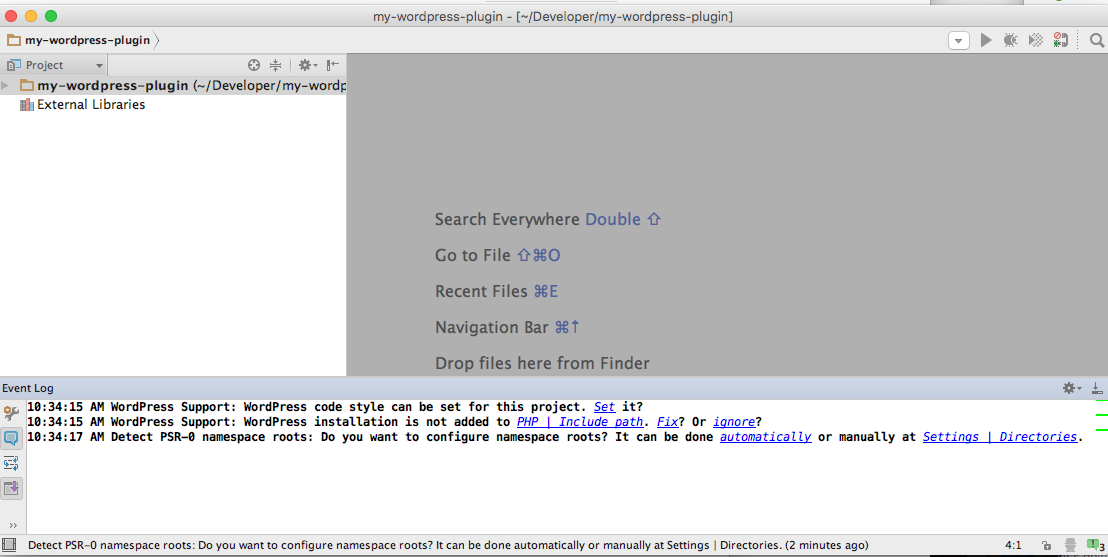Select the my-wordpress-plugin project folder row

[173, 86]
